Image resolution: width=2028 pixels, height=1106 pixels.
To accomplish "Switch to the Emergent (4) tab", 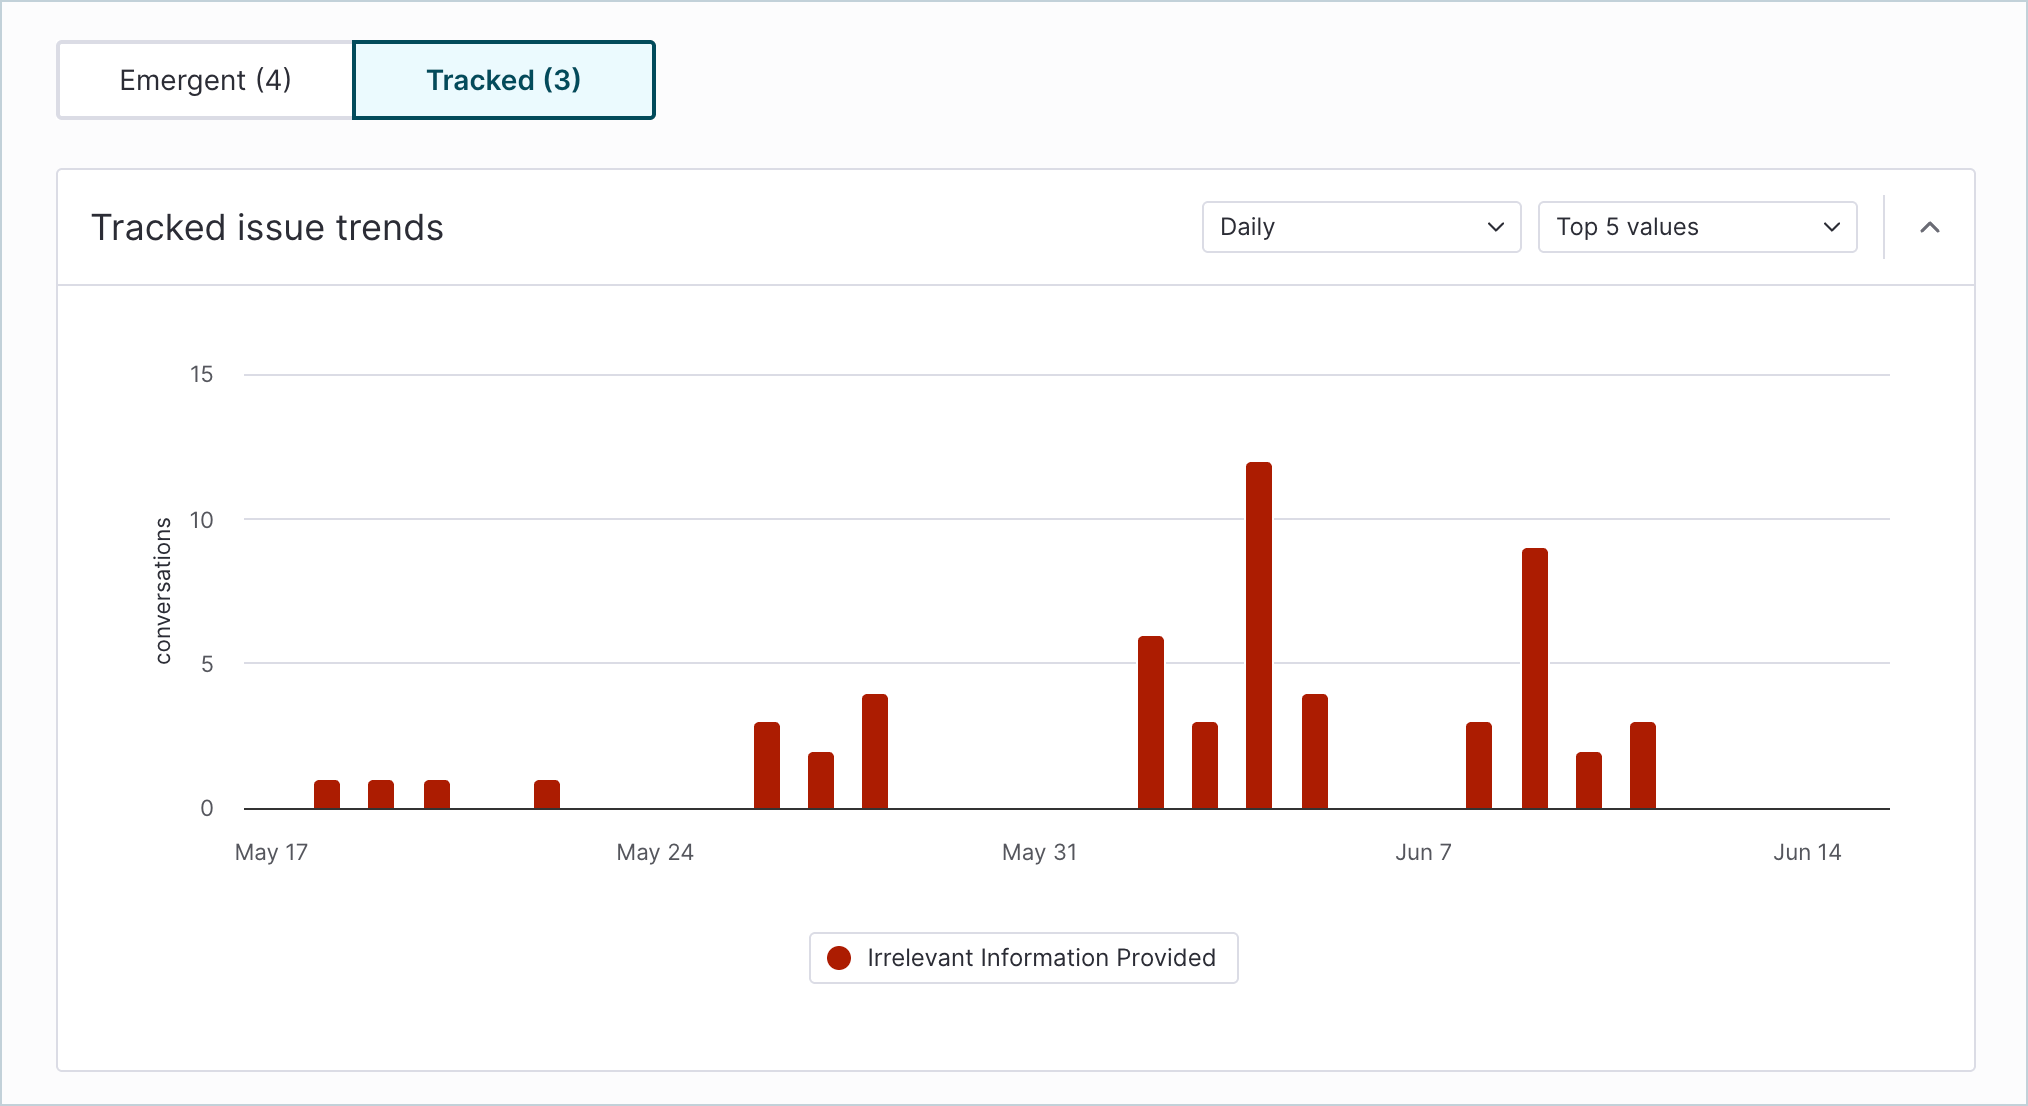I will (x=205, y=80).
